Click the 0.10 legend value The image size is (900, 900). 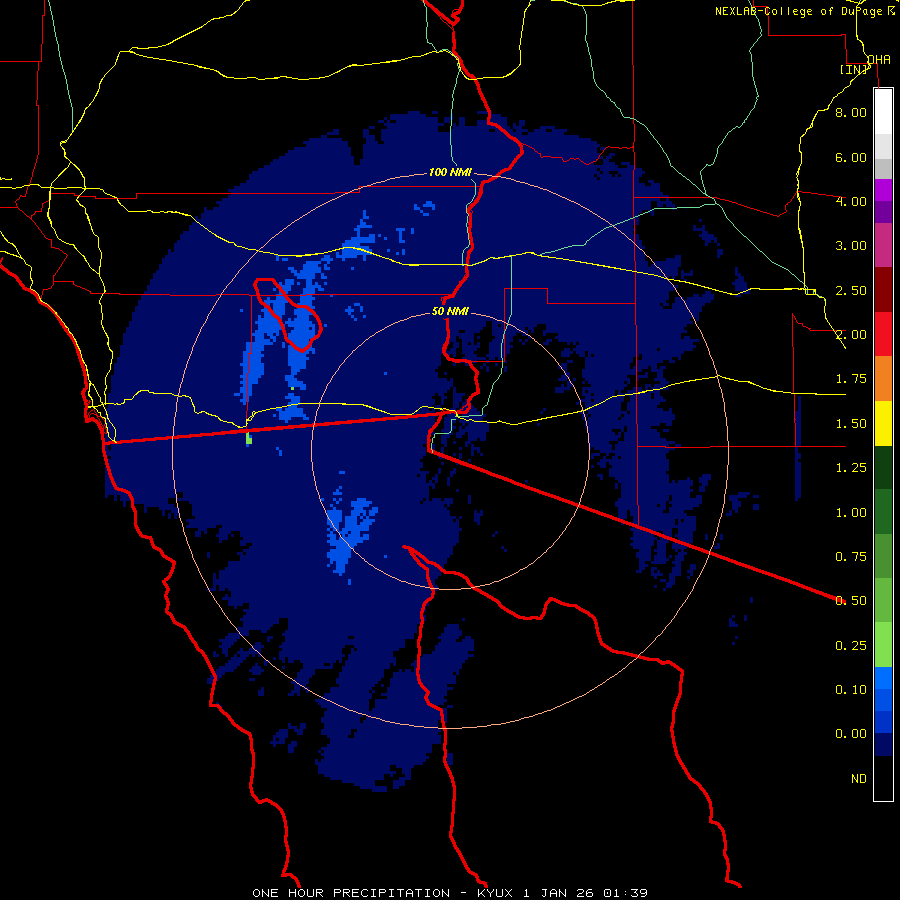click(x=851, y=690)
